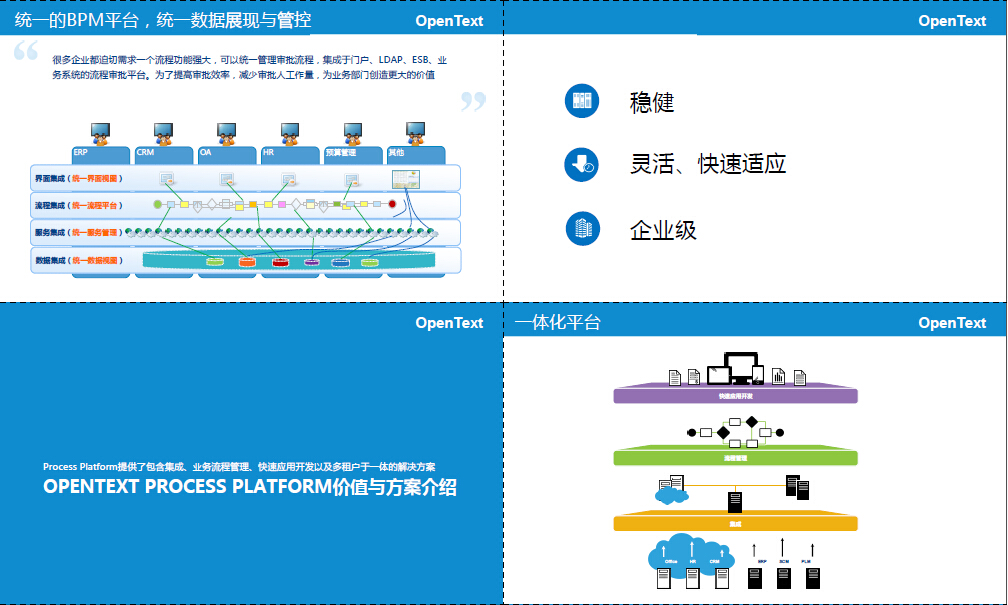1008x605 pixels.
Task: Click the bar chart document icon above 快速应用开发
Action: click(x=778, y=376)
